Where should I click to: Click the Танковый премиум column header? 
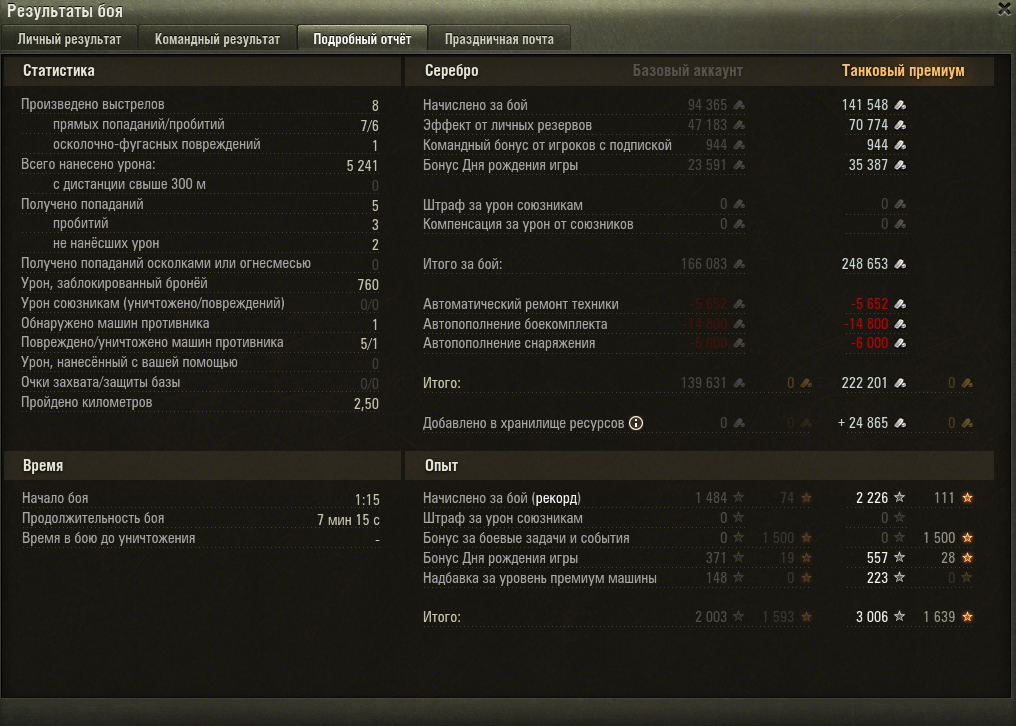pyautogui.click(x=903, y=71)
